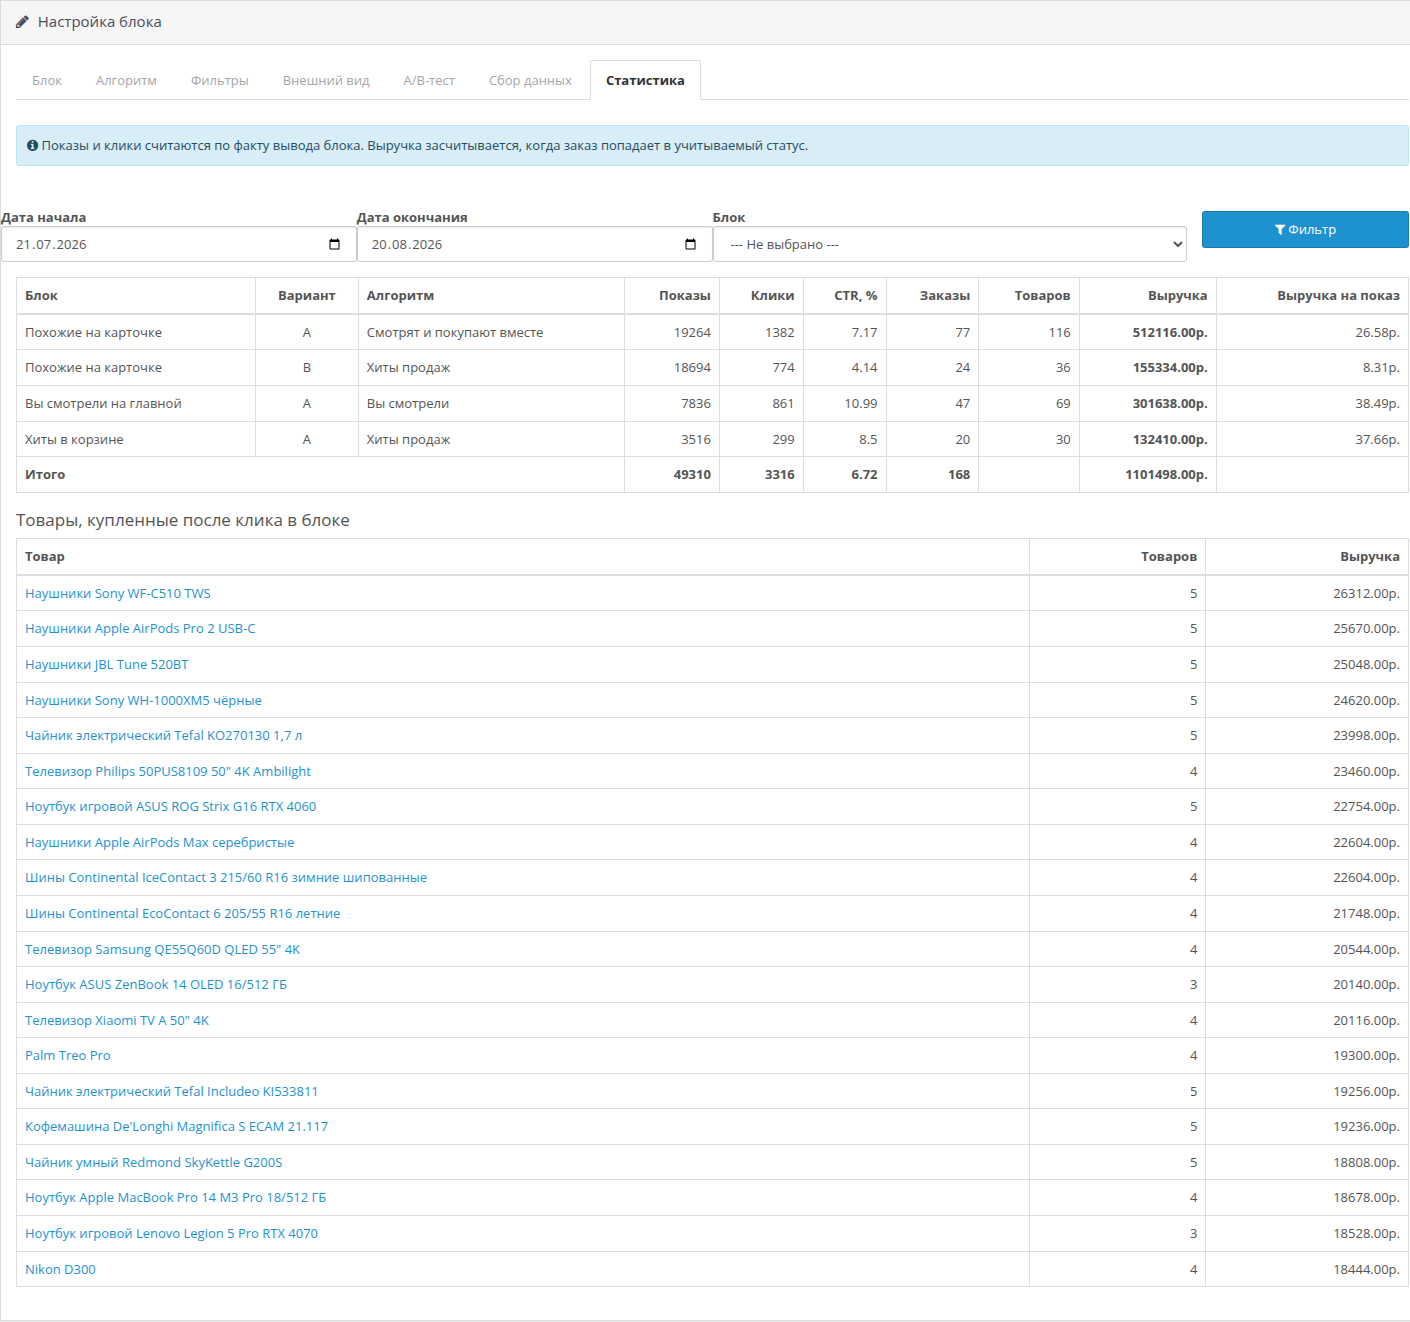The width and height of the screenshot is (1410, 1322).
Task: Open the Фильтры tab
Action: coord(220,81)
